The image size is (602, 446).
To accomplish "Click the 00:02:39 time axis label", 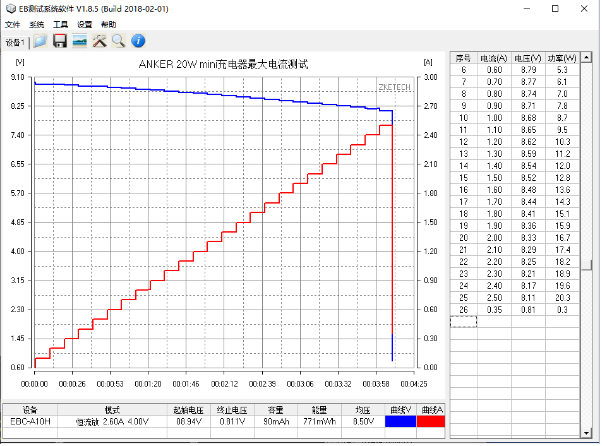I will pos(262,384).
